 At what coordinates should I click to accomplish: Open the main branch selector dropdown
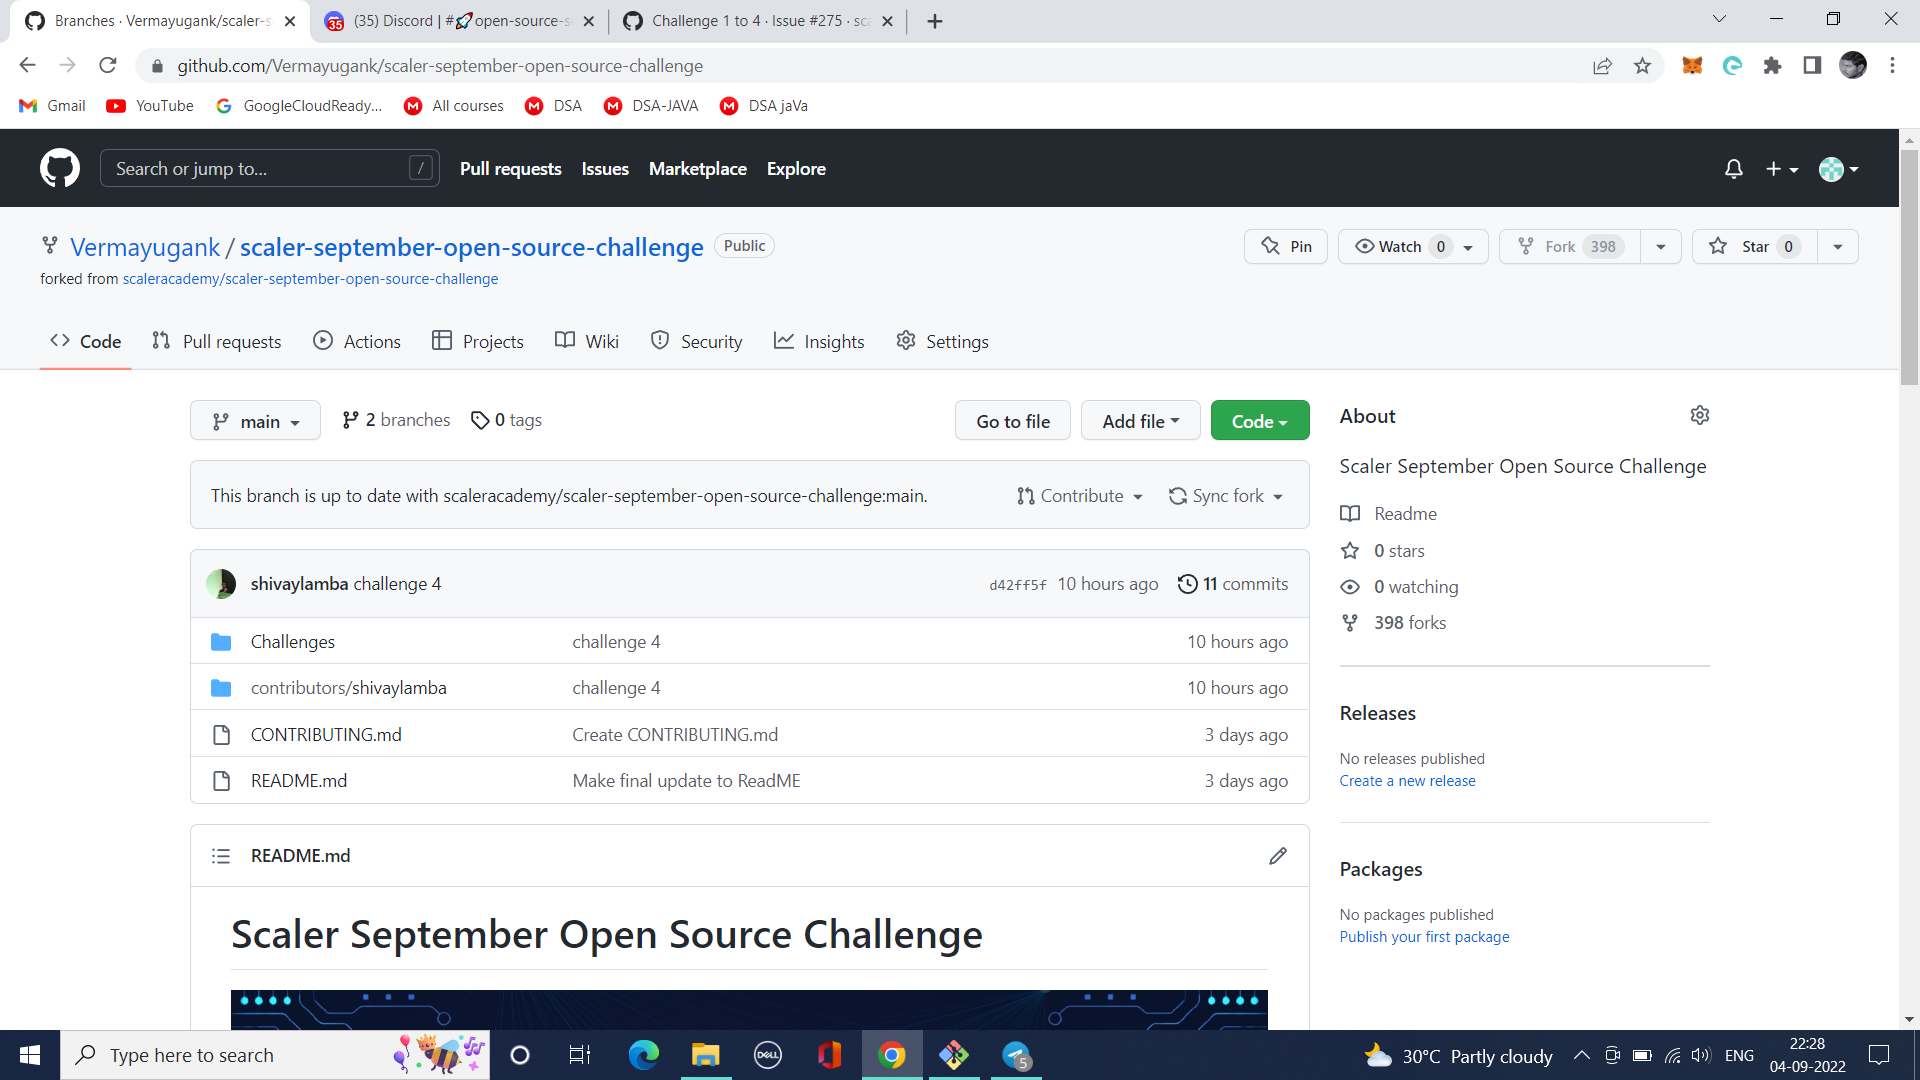254,420
